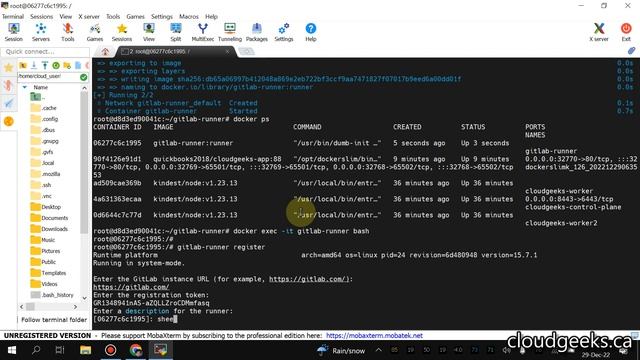Click the red Exit power icon
The image size is (640, 360).
pyautogui.click(x=626, y=32)
